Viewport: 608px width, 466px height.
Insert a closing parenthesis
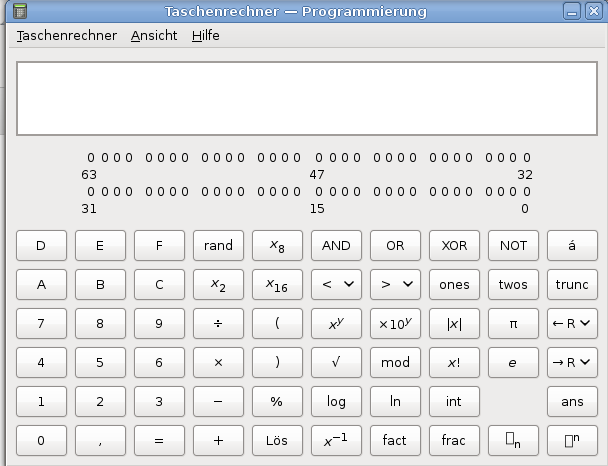(x=277, y=362)
